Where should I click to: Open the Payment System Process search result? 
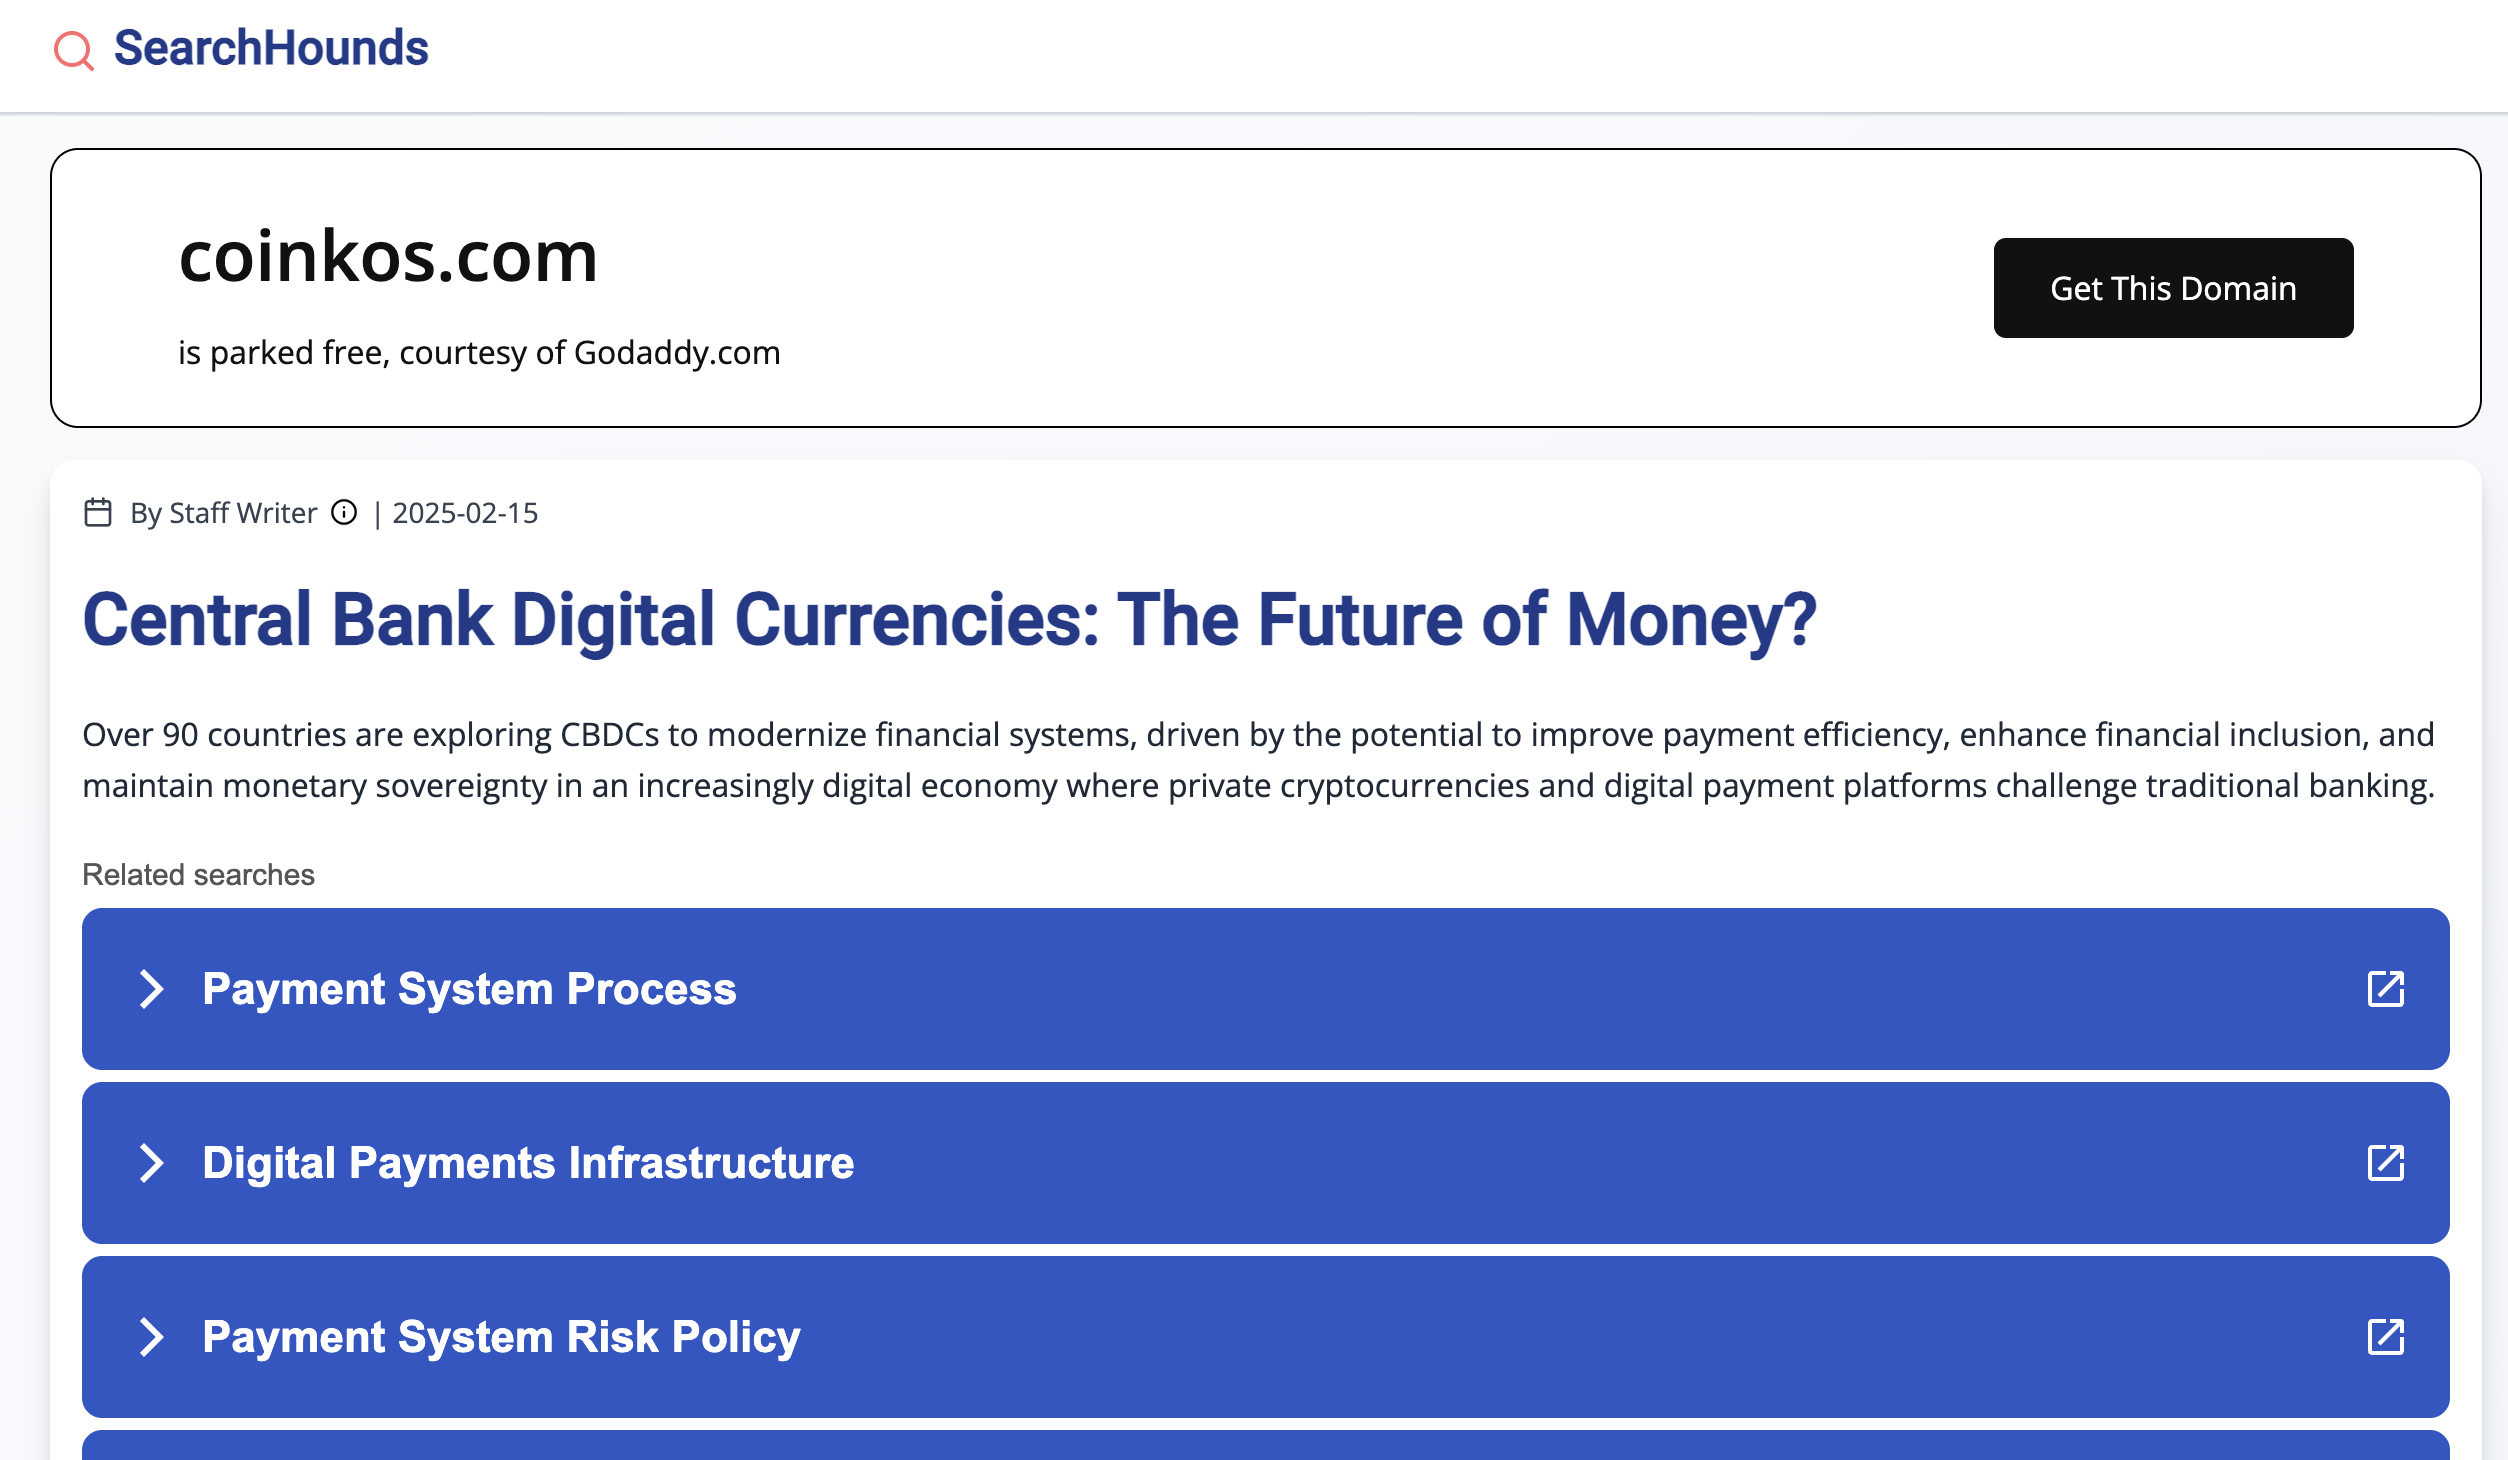[x=469, y=989]
